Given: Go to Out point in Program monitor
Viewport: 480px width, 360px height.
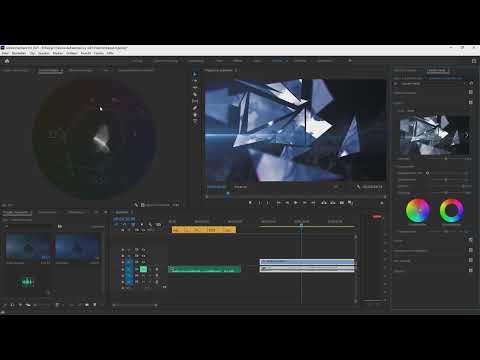Looking at the screenshot, I should [x=313, y=203].
